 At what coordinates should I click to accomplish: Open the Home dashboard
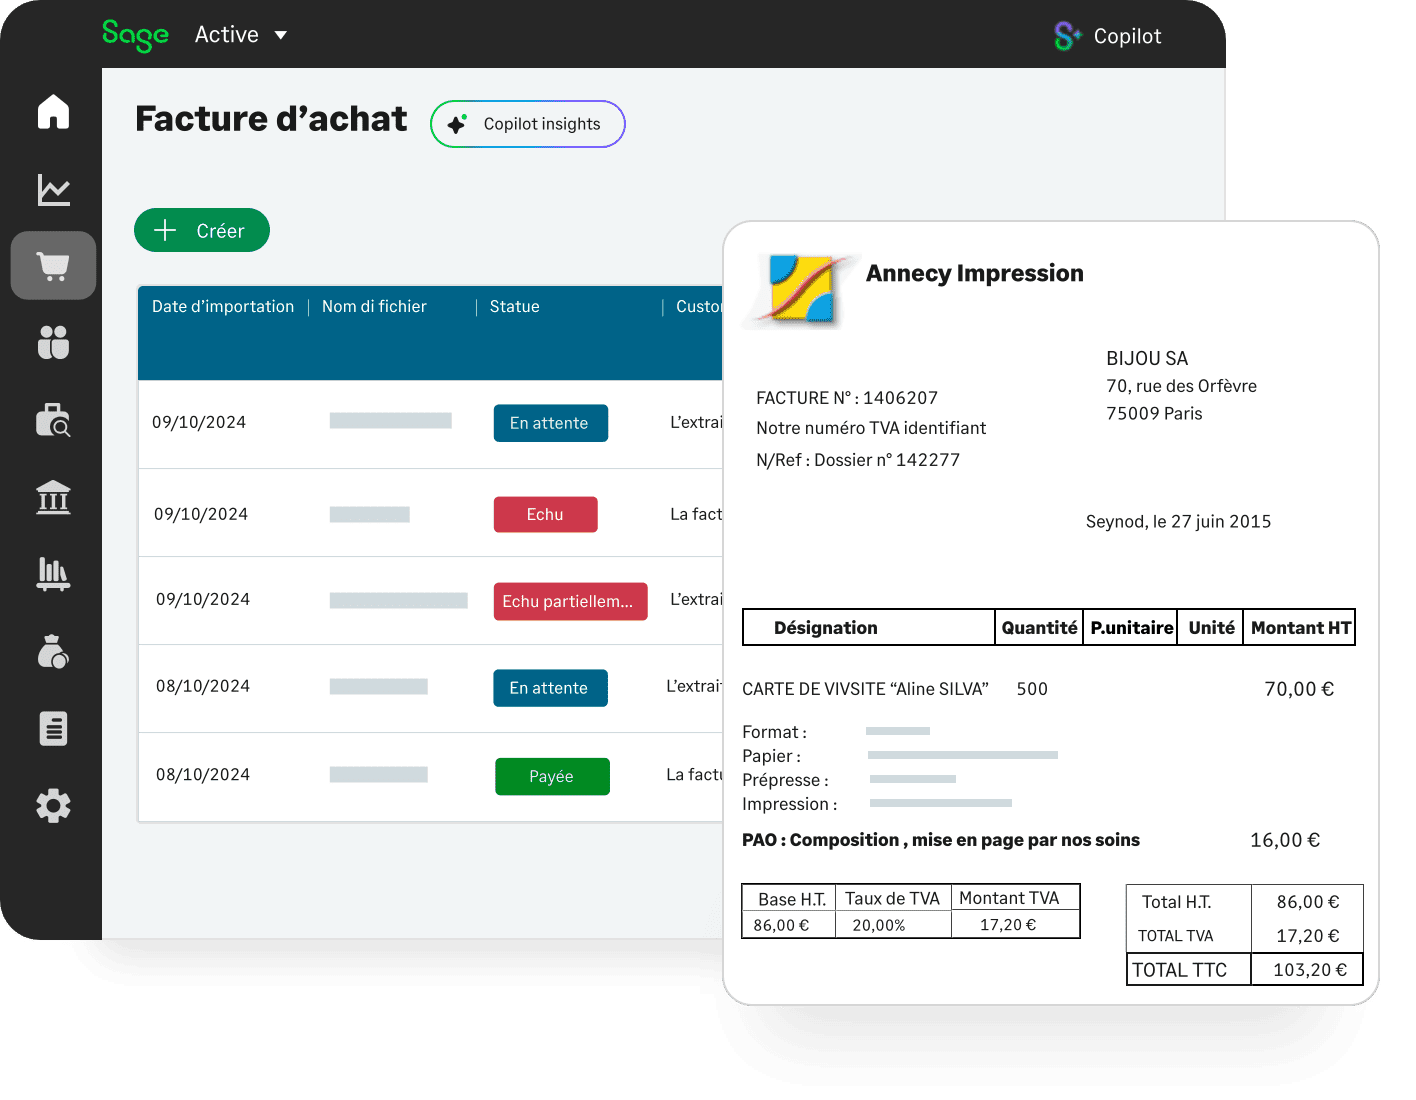(x=52, y=113)
